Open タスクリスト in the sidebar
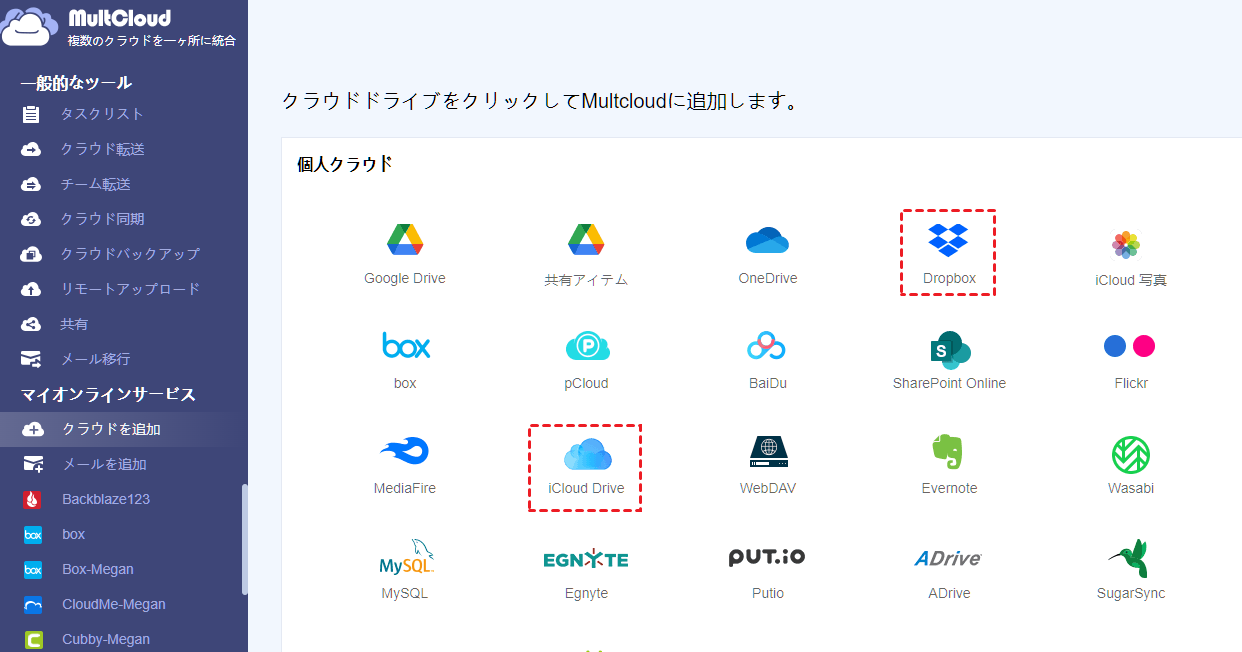The height and width of the screenshot is (652, 1242). 102,114
